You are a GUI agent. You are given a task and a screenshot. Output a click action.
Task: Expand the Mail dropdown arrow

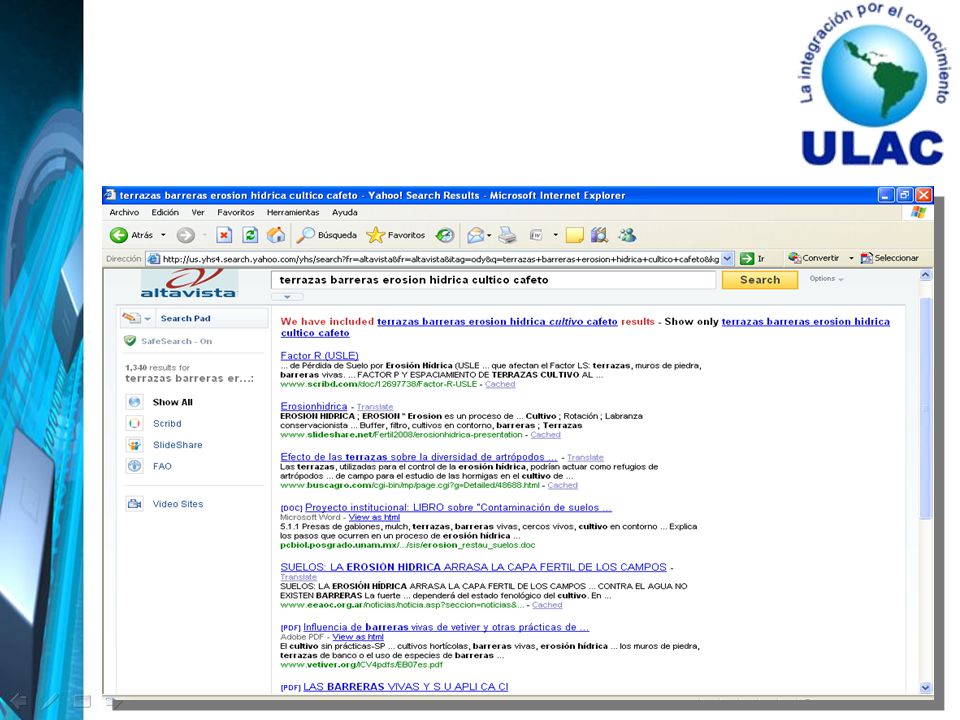pos(489,235)
